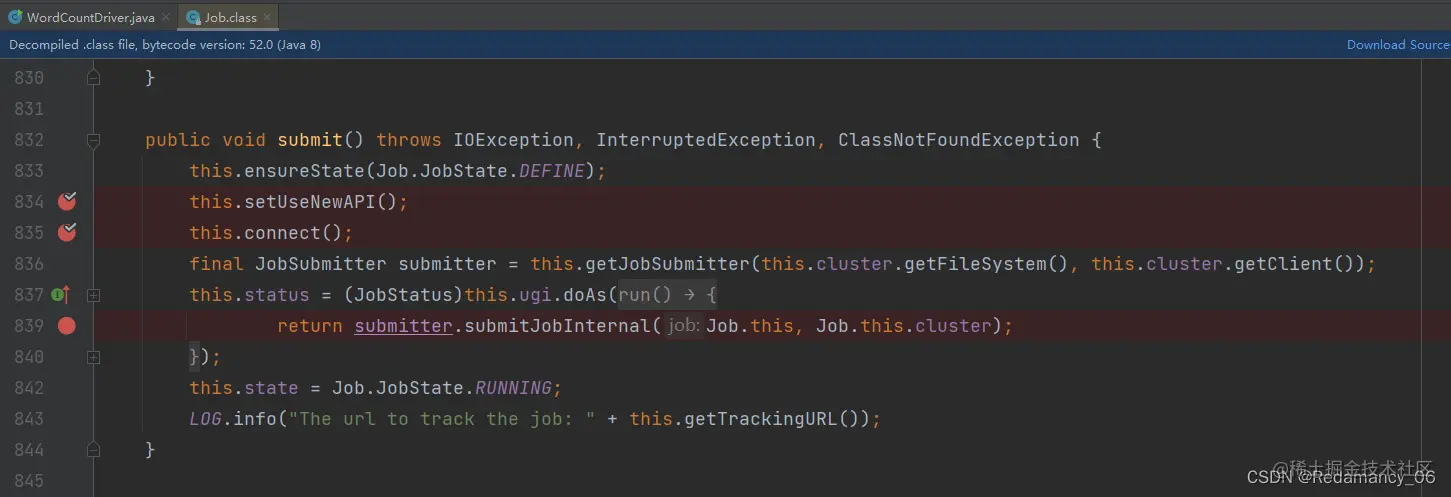Click IOException in the throws clause
The height and width of the screenshot is (497, 1451).
pos(513,140)
